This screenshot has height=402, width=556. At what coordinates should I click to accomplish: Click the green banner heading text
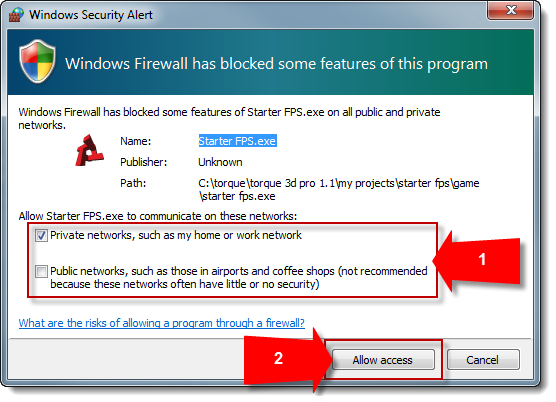[276, 64]
